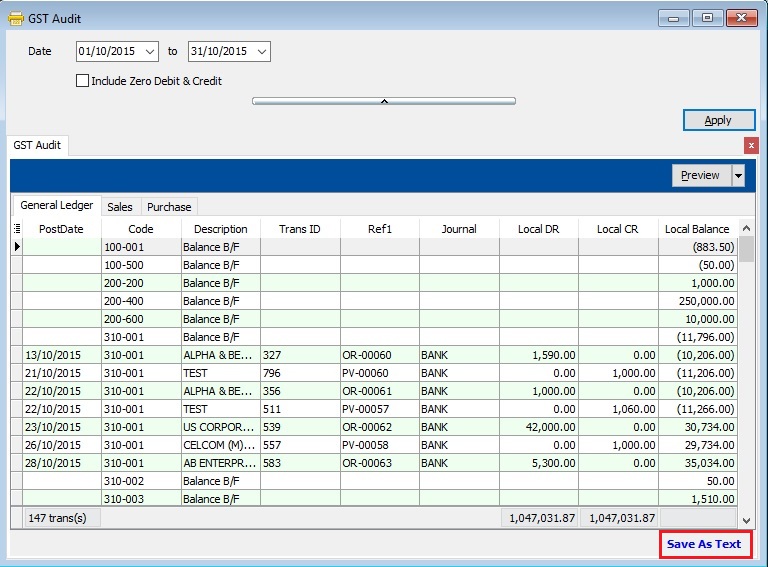Click description AB ENTERPR... cell
Image resolution: width=768 pixels, height=567 pixels.
click(220, 463)
